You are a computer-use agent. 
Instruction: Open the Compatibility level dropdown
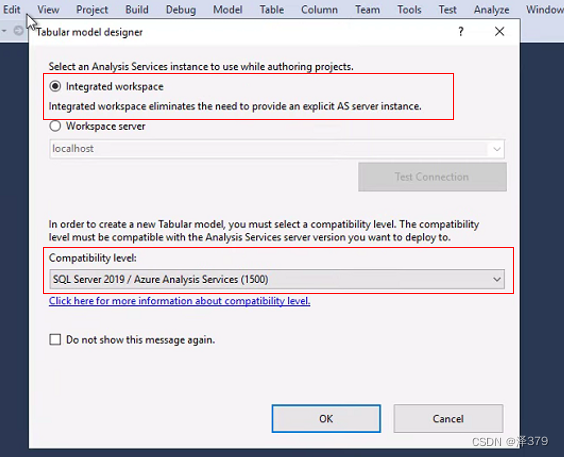(x=277, y=279)
